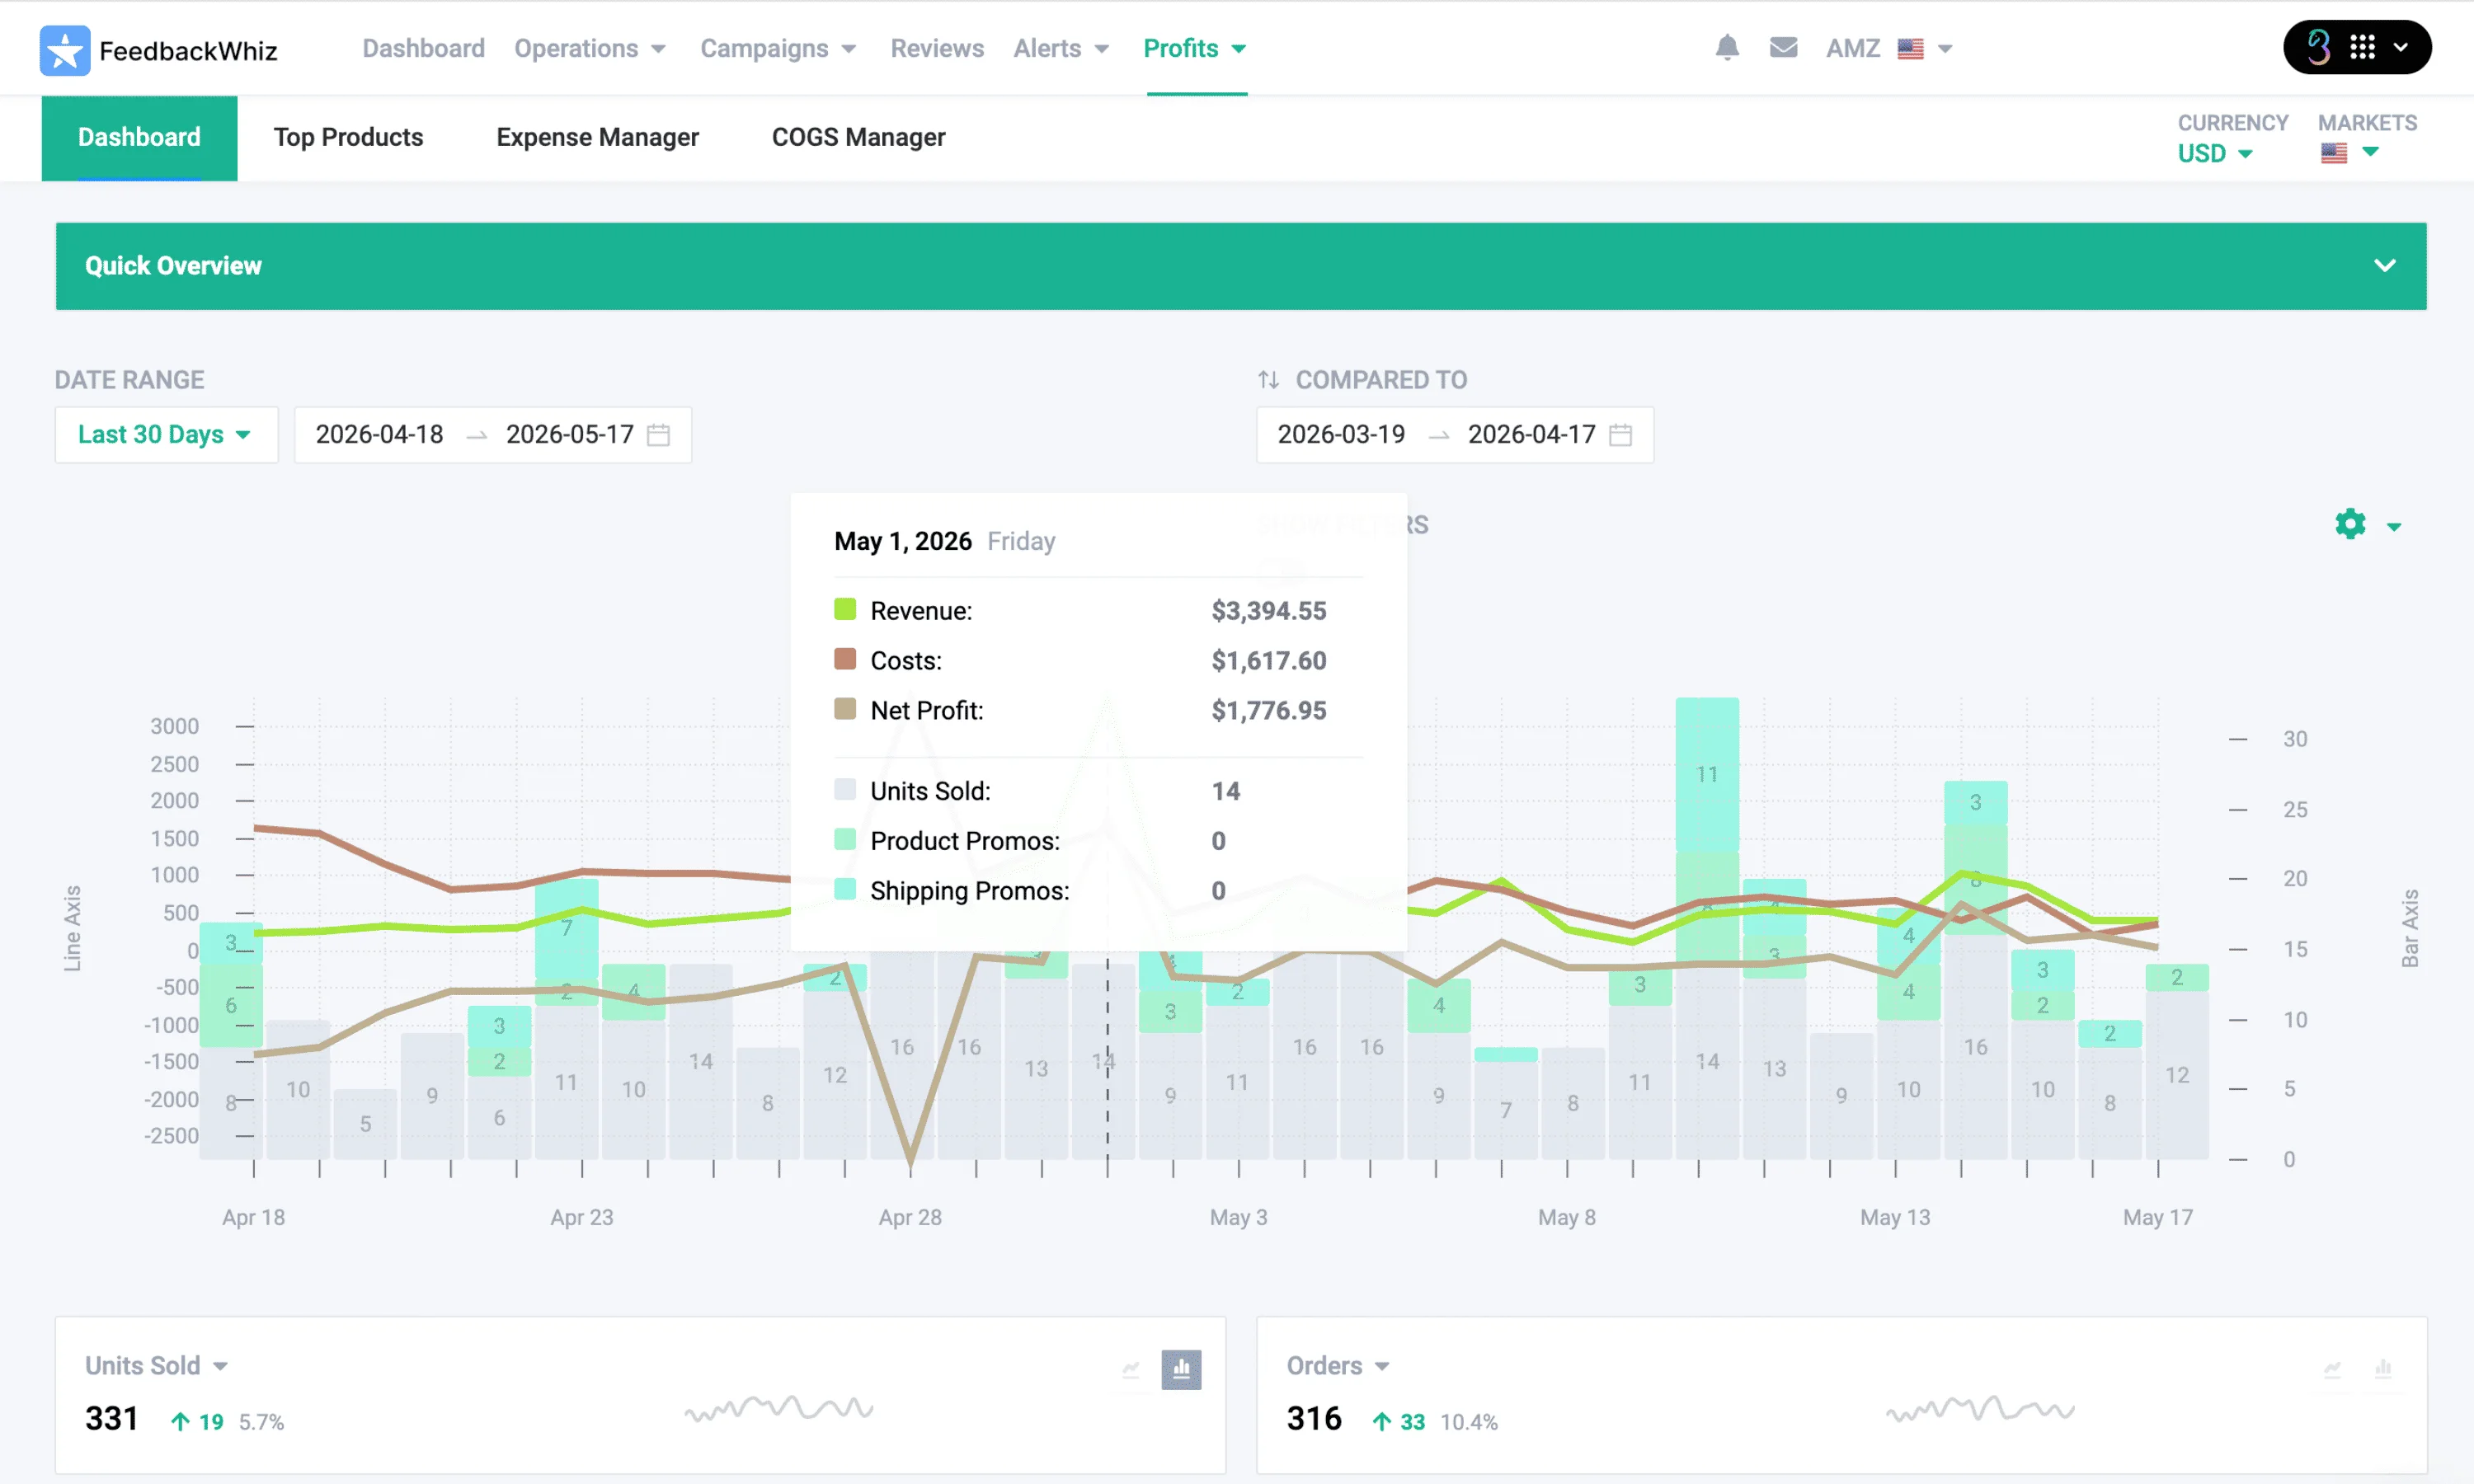2474x1484 pixels.
Task: Click the Quick Overview header title
Action: [173, 266]
